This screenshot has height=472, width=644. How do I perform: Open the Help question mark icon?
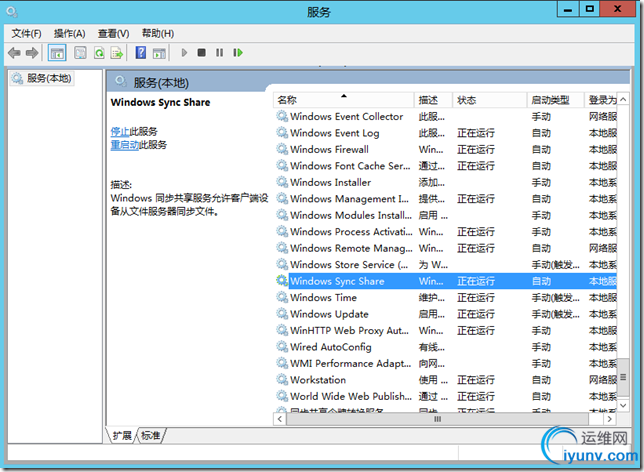[141, 53]
